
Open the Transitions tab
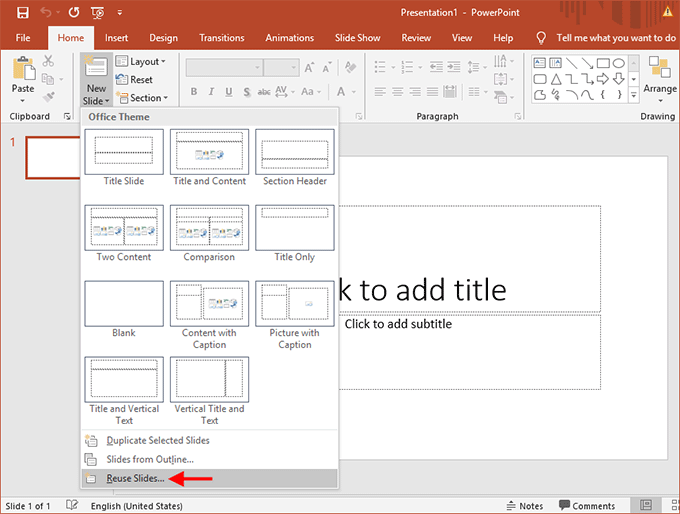[x=222, y=38]
